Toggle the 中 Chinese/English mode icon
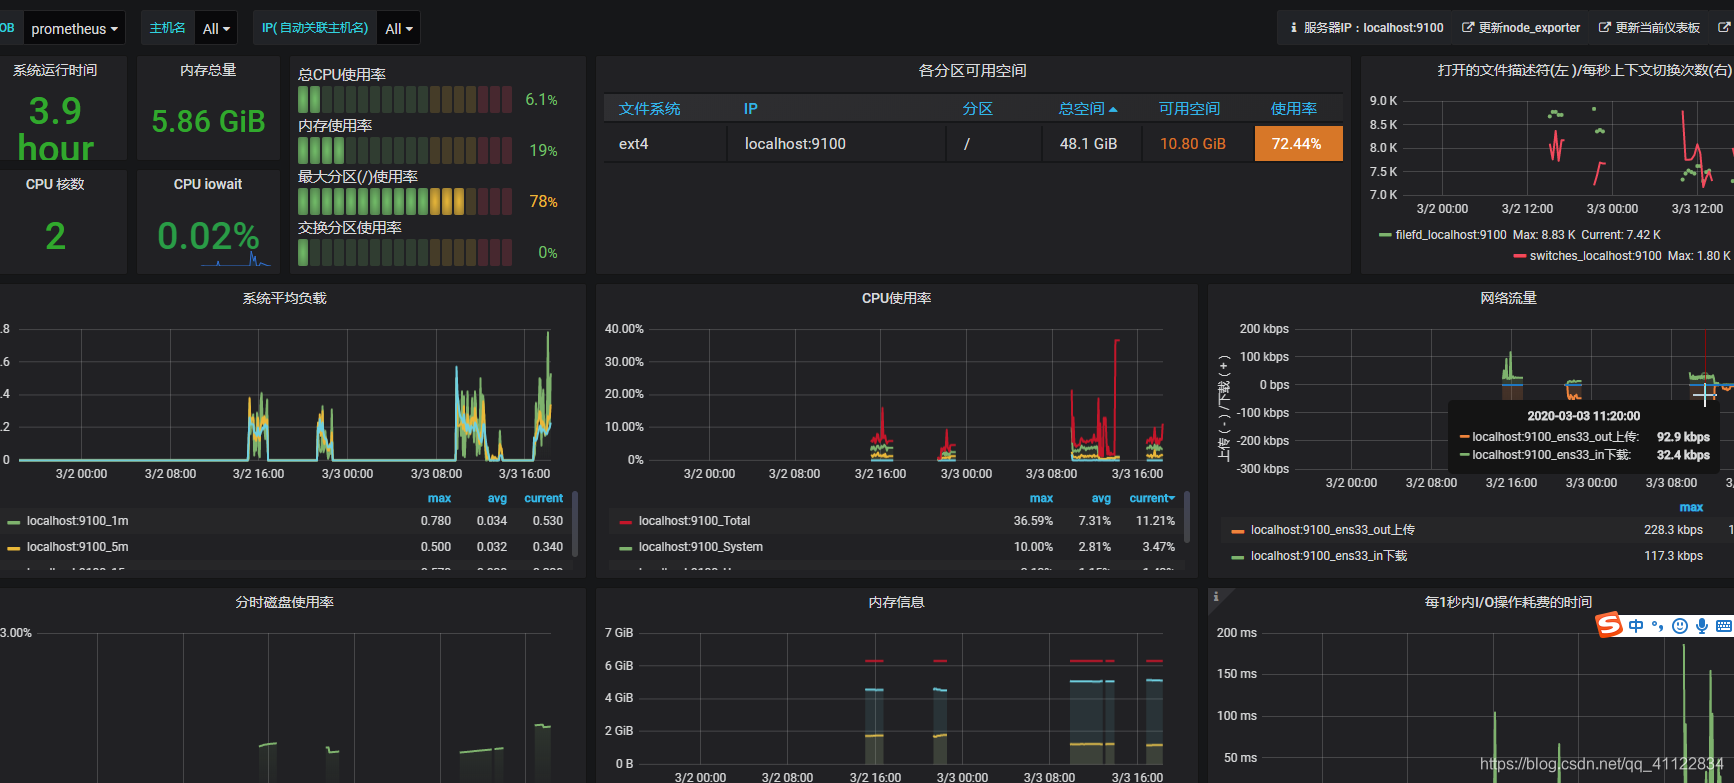This screenshot has height=783, width=1734. coord(1636,626)
